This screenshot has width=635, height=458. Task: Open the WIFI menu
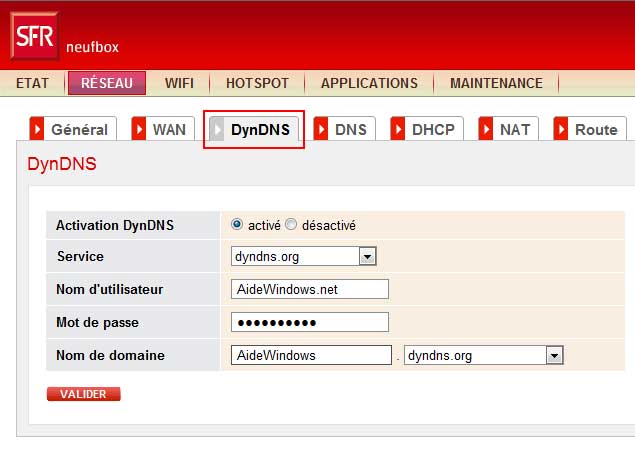179,84
